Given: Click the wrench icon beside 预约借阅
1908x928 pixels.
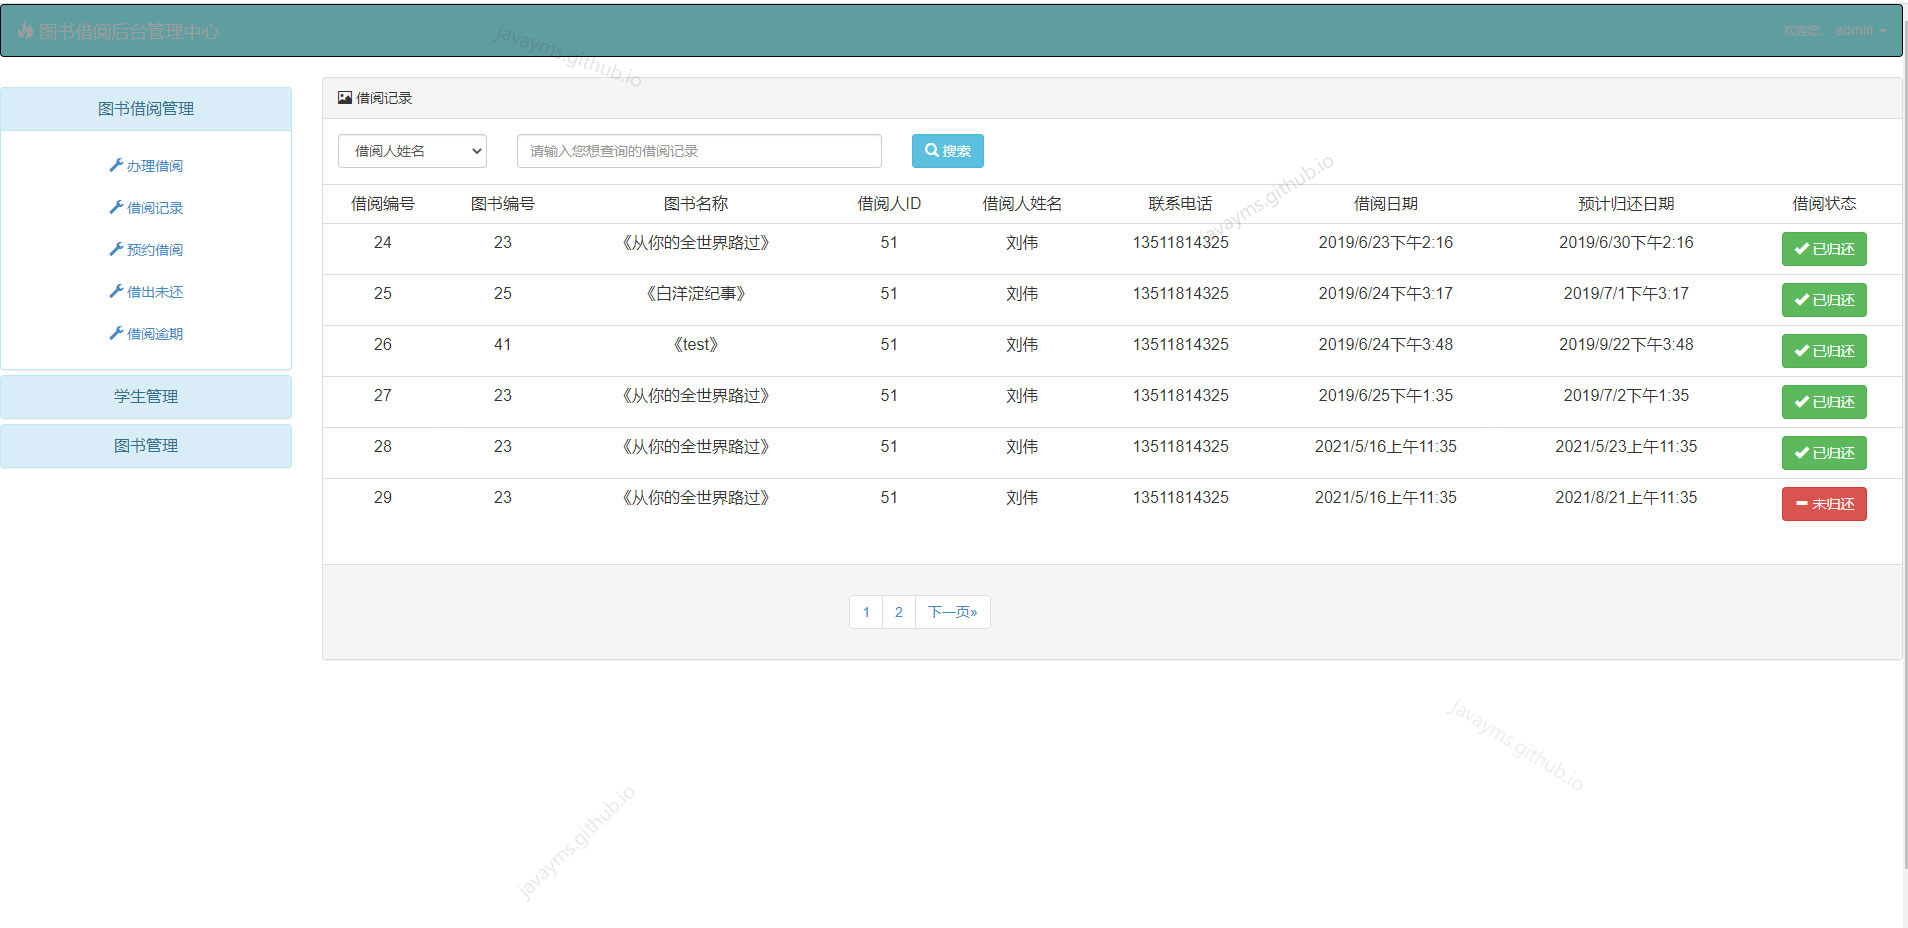Looking at the screenshot, I should (116, 249).
